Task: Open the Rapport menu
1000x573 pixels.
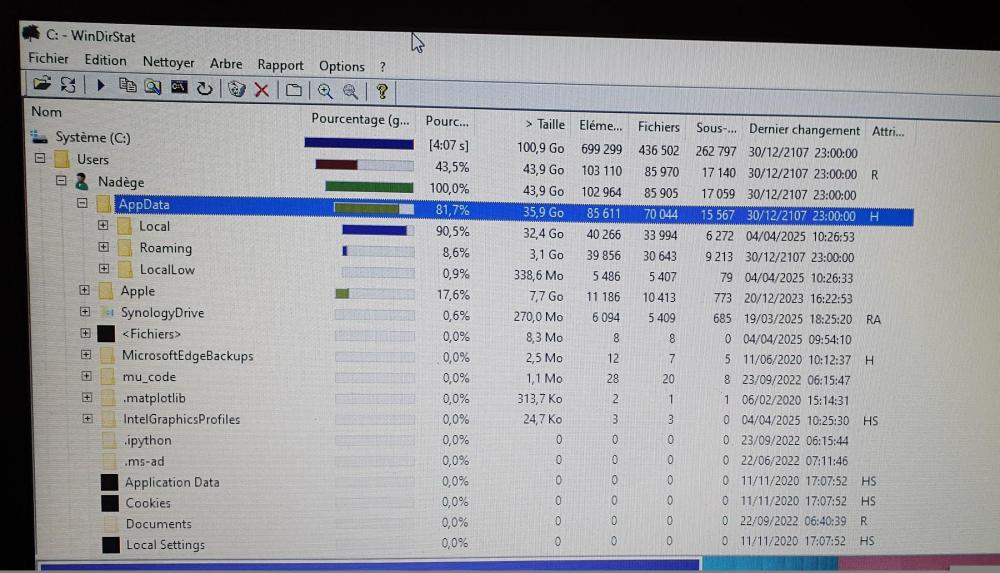Action: (x=280, y=65)
